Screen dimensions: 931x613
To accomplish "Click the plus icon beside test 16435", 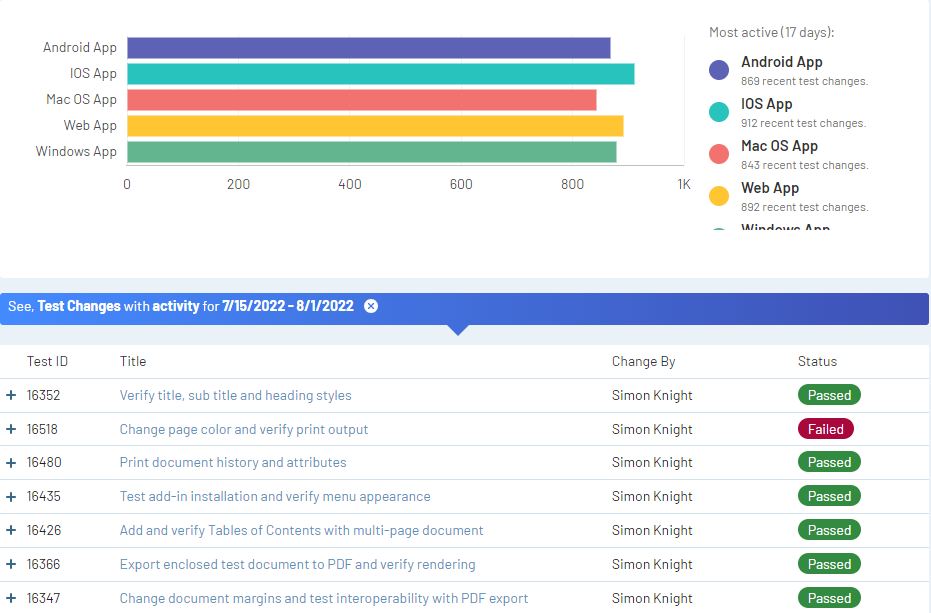I will coord(11,497).
